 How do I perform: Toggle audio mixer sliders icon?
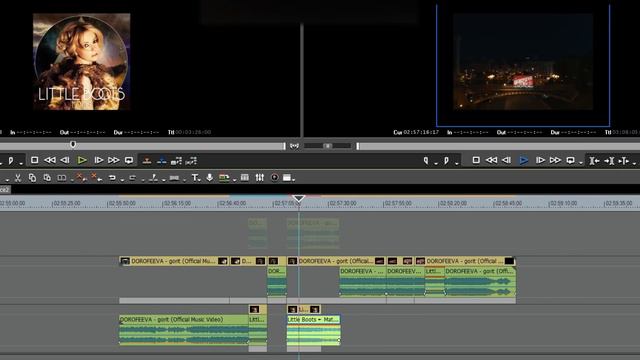[x=260, y=178]
